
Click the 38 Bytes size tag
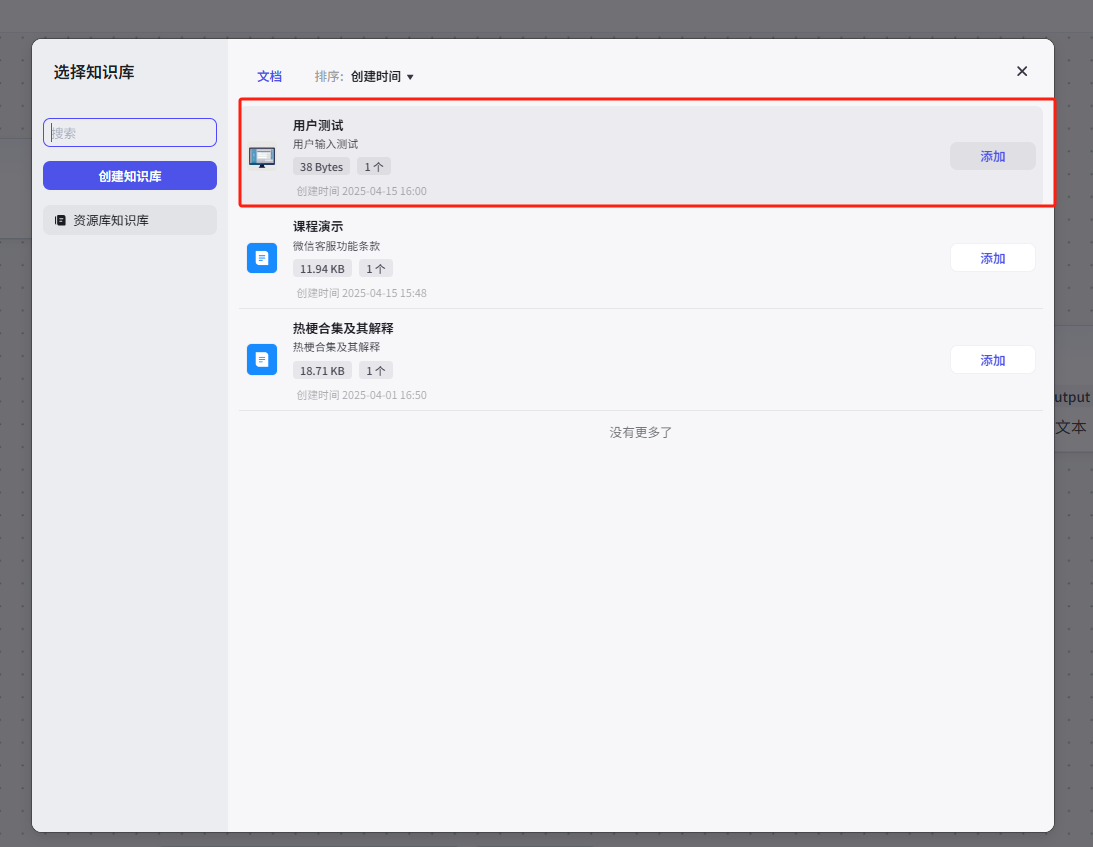coord(321,167)
